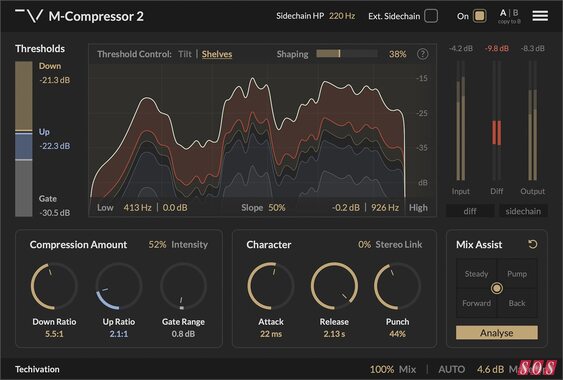Viewport: 563px width, 380px height.
Task: Click copy to B label
Action: [x=509, y=22]
